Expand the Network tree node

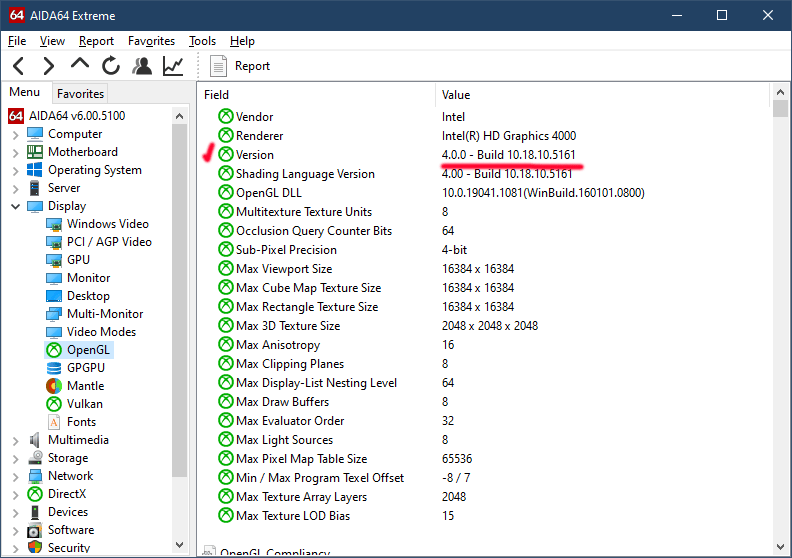pos(16,477)
